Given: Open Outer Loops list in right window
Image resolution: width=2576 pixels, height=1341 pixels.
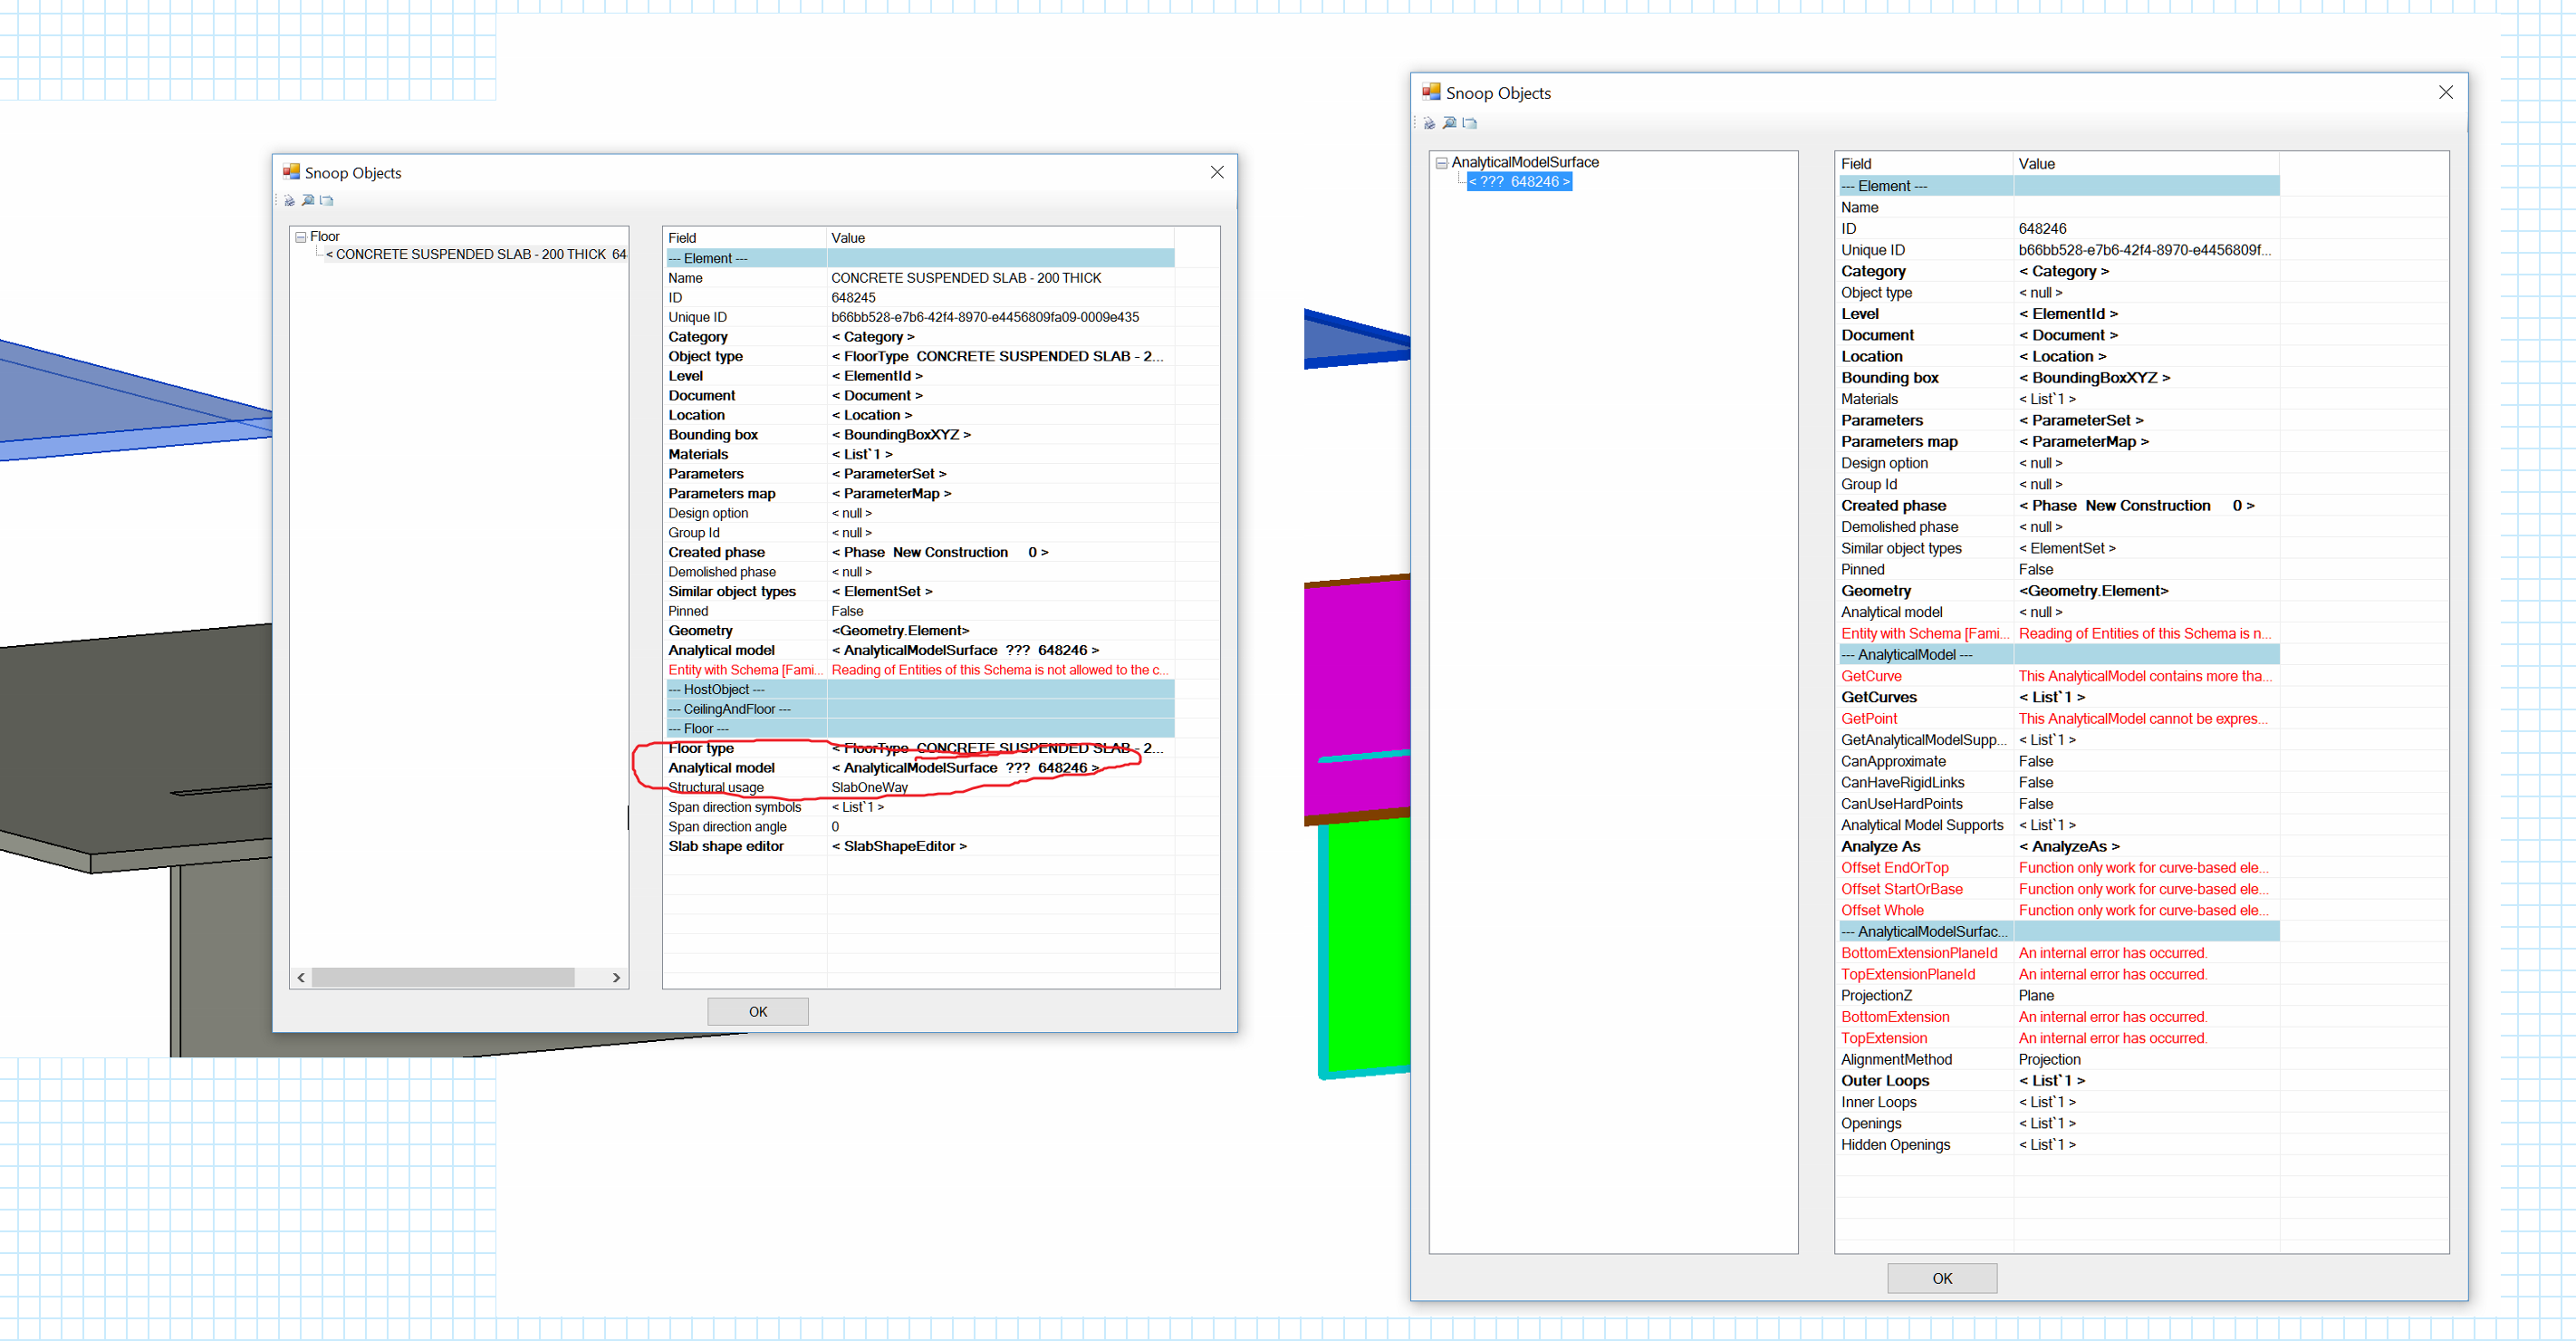Looking at the screenshot, I should (x=2051, y=1081).
